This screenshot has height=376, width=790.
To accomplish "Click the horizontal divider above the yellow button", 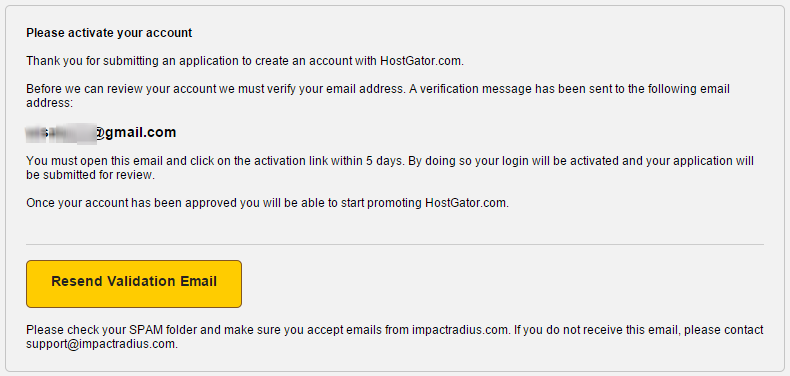I will 395,245.
